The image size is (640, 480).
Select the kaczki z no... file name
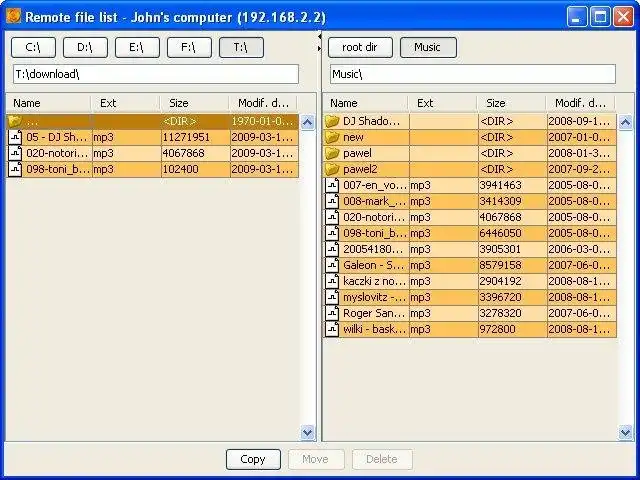point(374,281)
